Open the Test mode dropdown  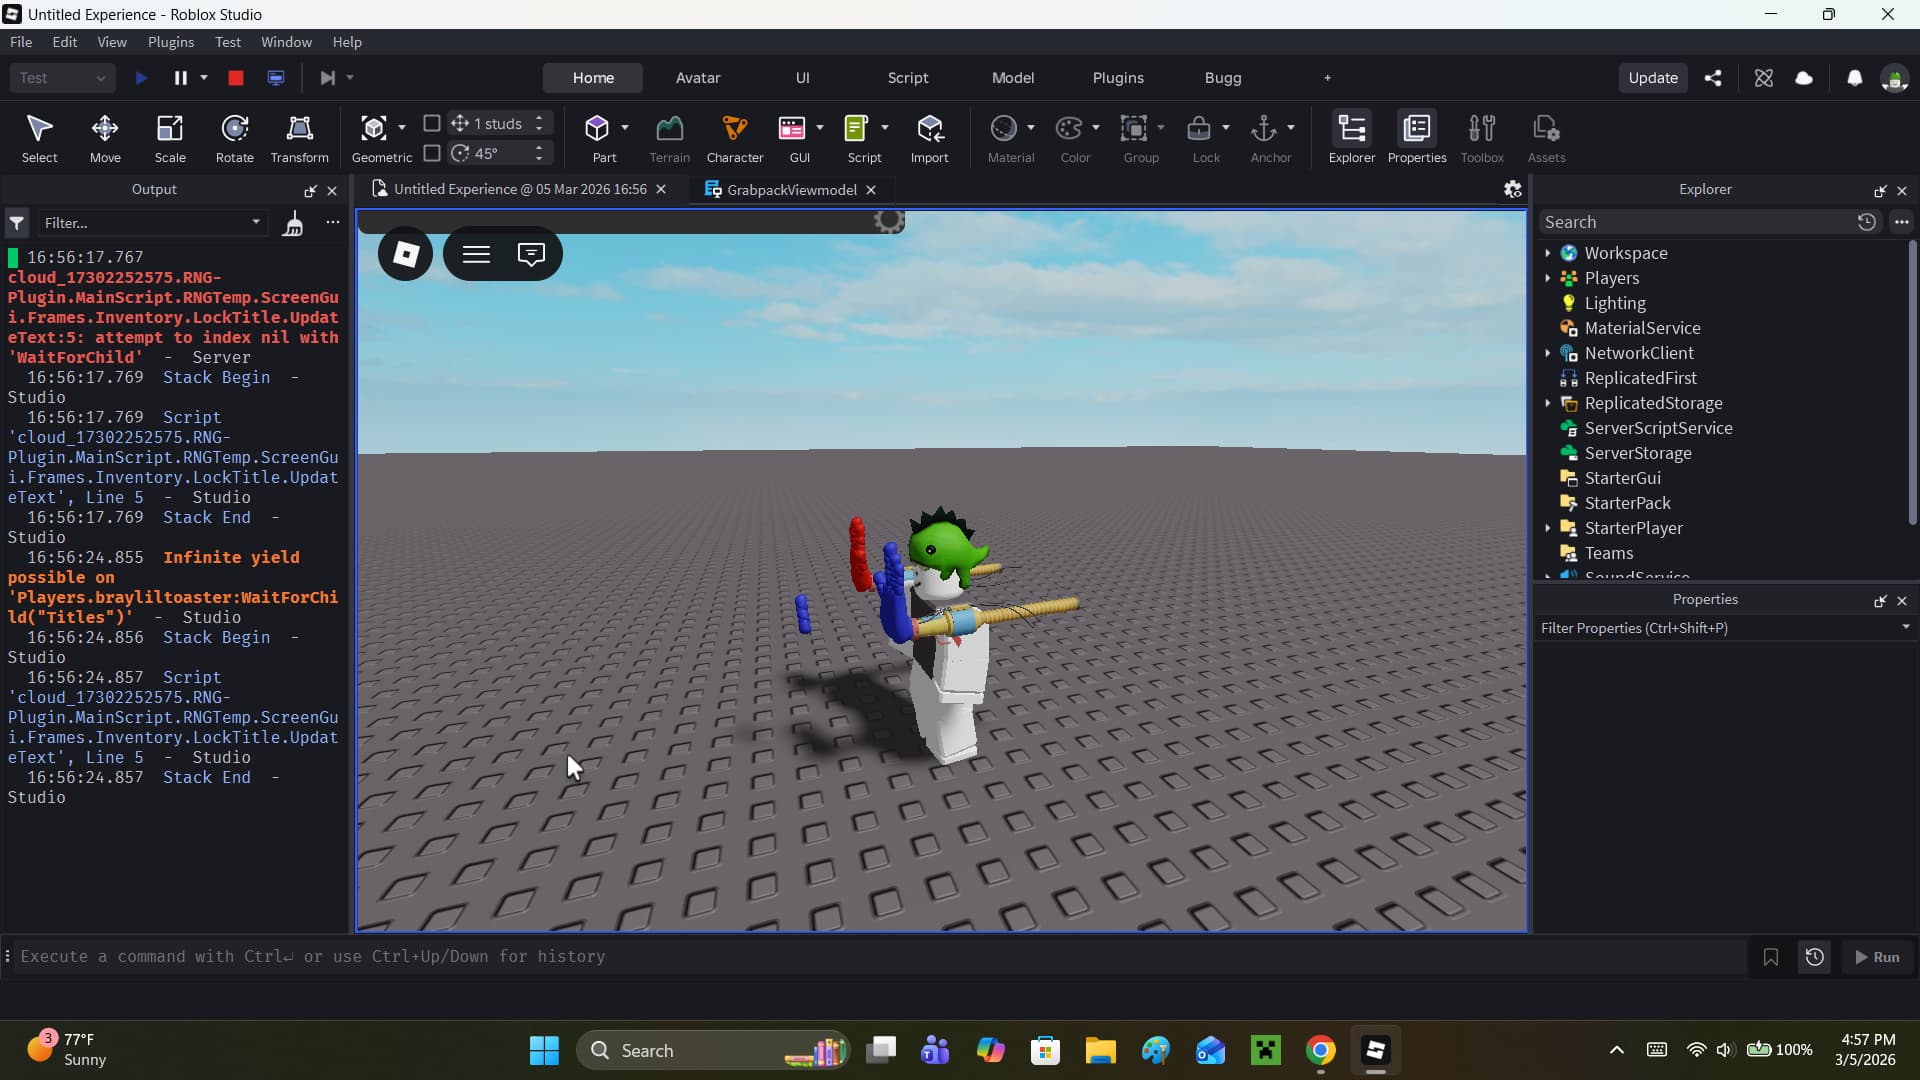click(62, 78)
